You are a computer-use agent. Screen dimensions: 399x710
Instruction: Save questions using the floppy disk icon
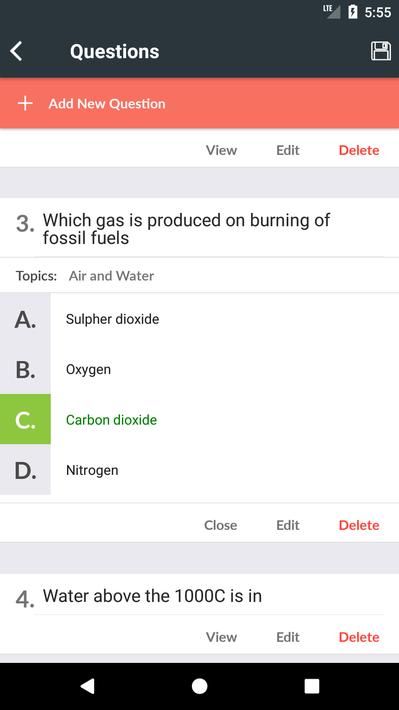[x=381, y=51]
